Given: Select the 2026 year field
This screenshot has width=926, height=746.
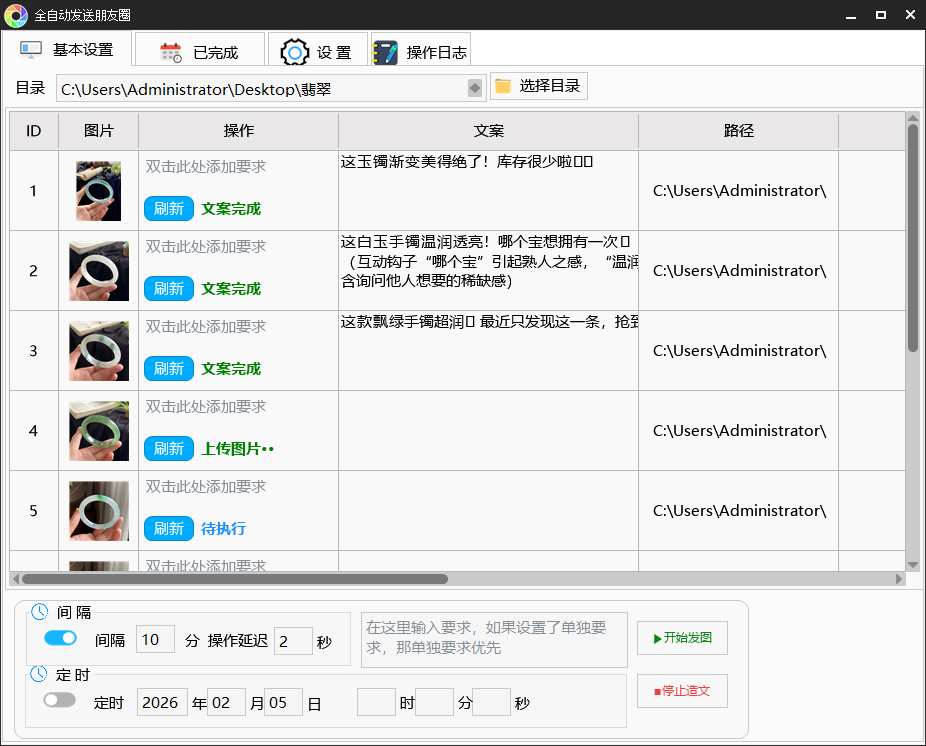Looking at the screenshot, I should (161, 701).
